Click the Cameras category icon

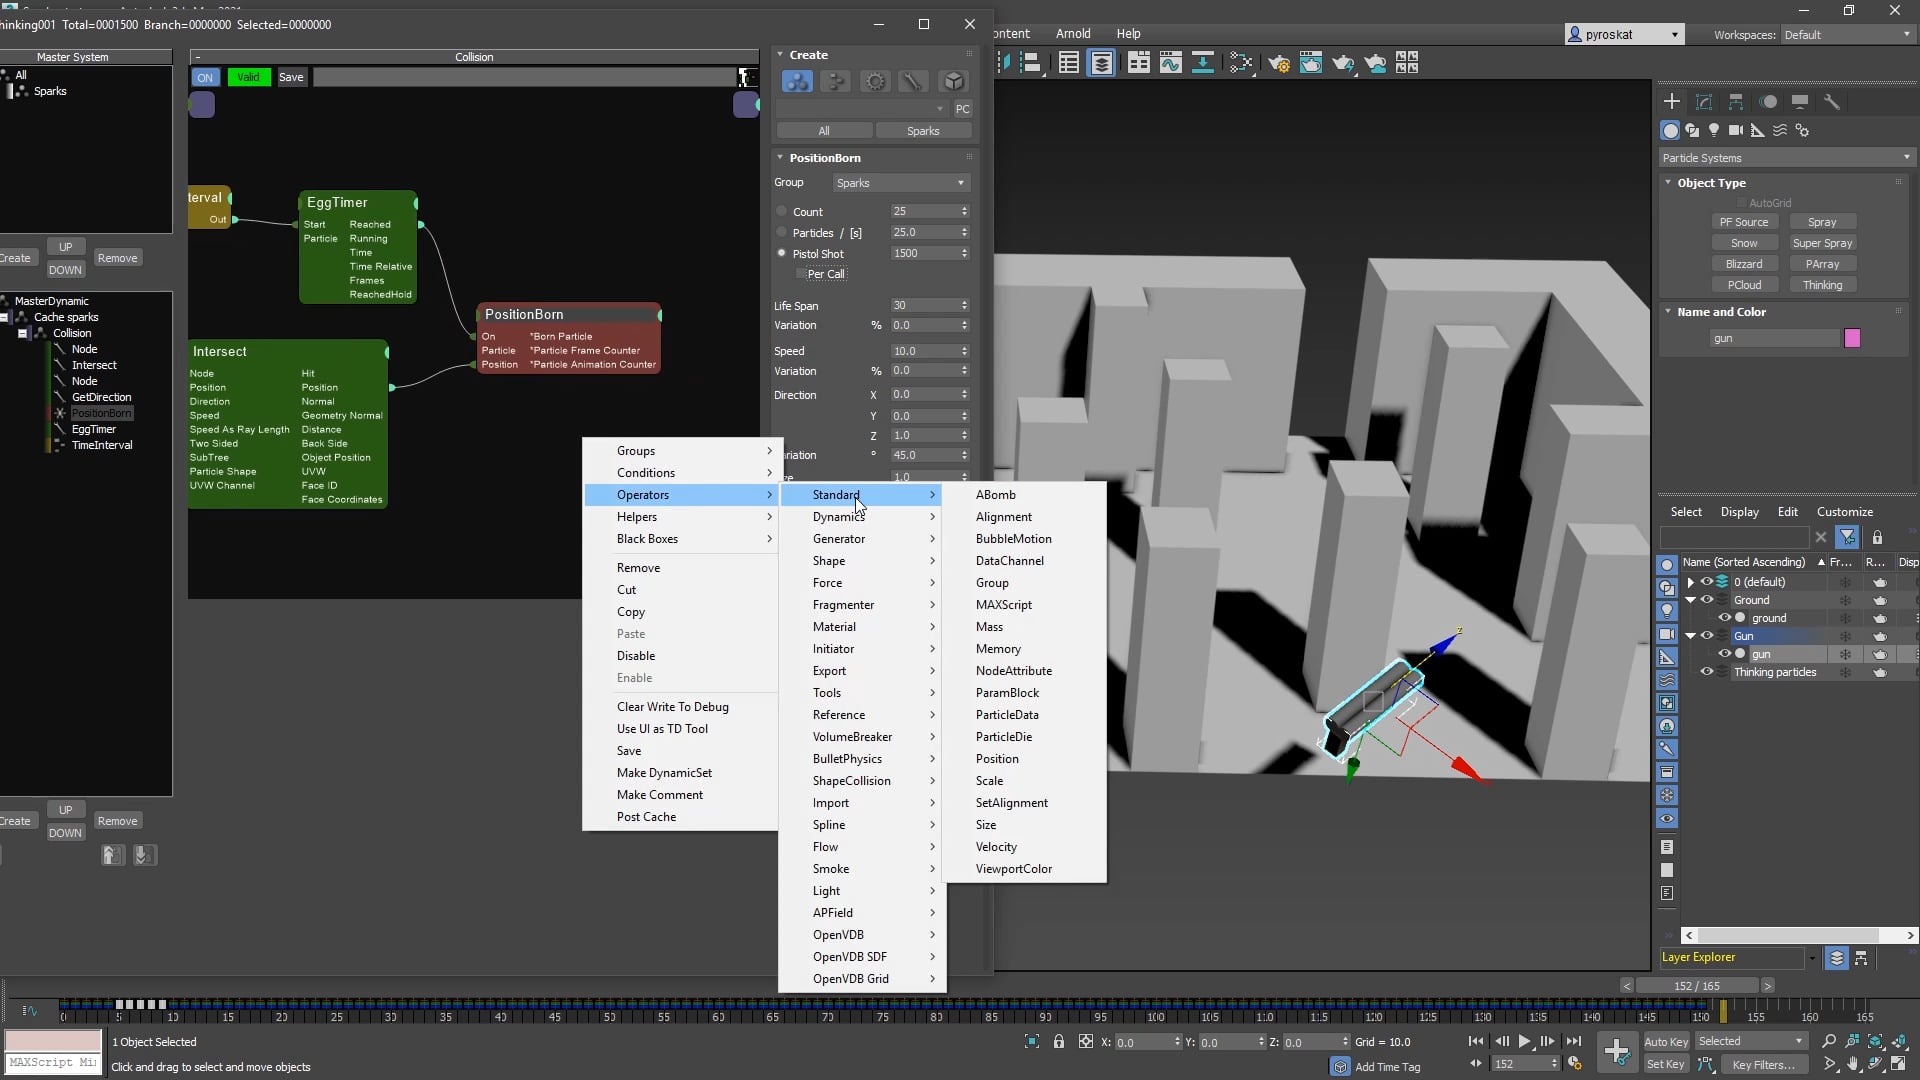tap(1736, 130)
